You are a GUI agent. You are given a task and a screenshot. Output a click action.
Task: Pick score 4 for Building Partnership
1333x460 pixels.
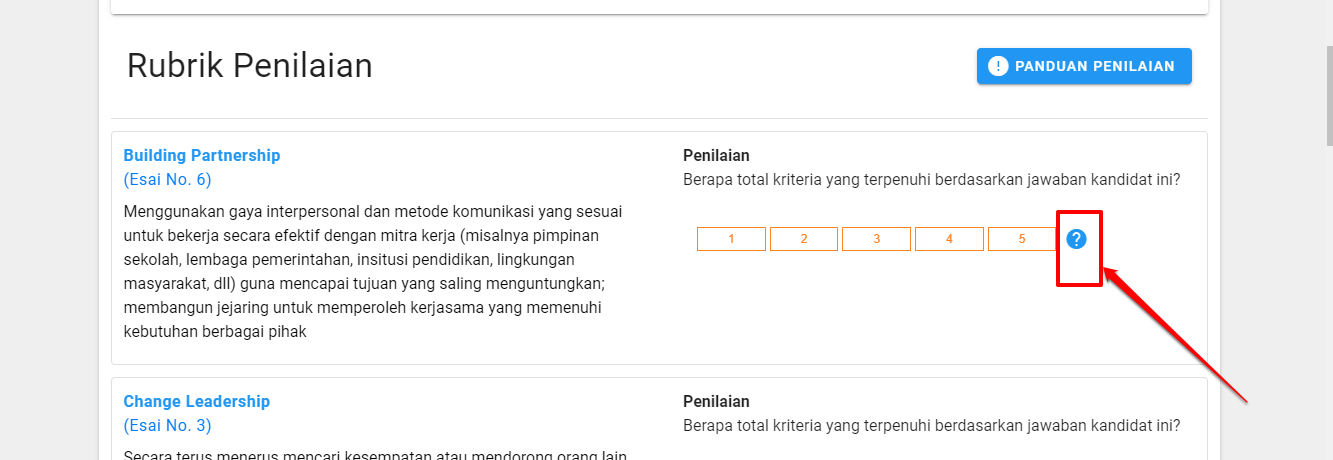pos(949,239)
